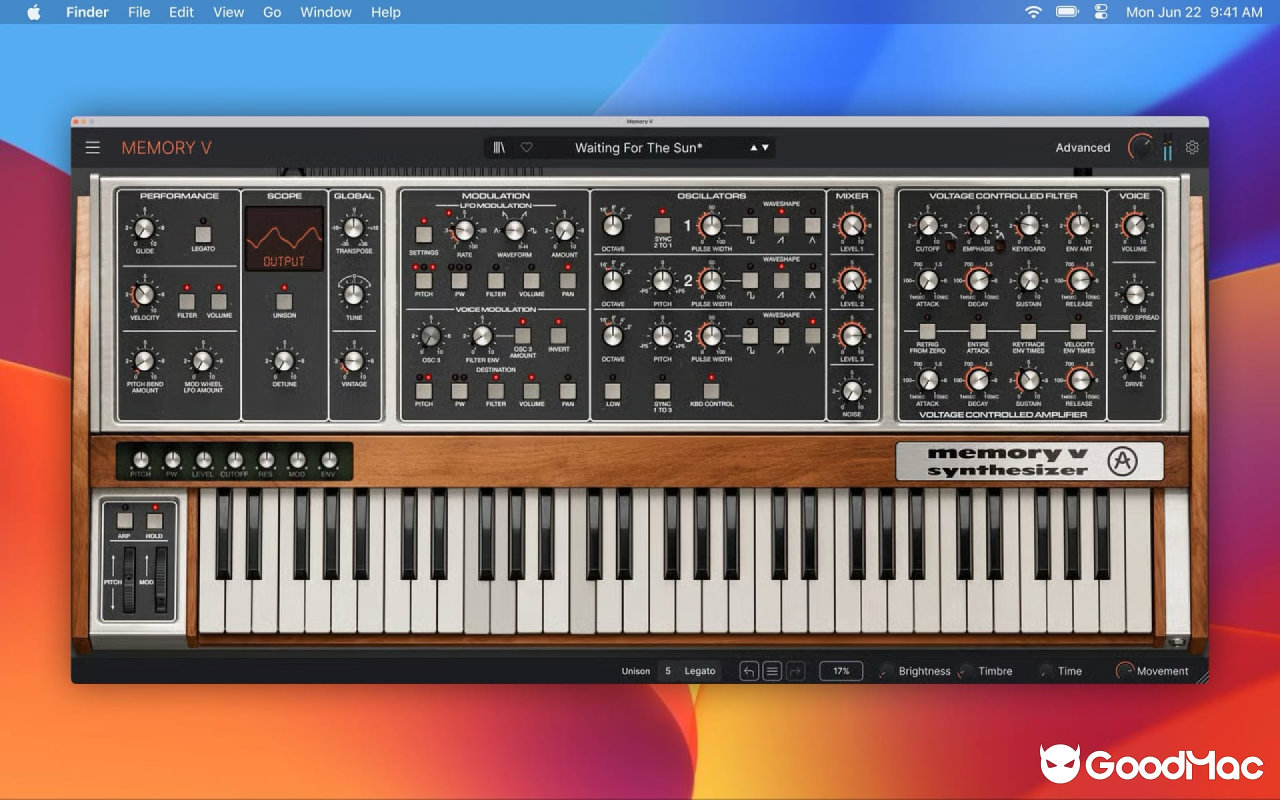Open the Unison voice count 5 selector
The image size is (1280, 800).
(668, 671)
